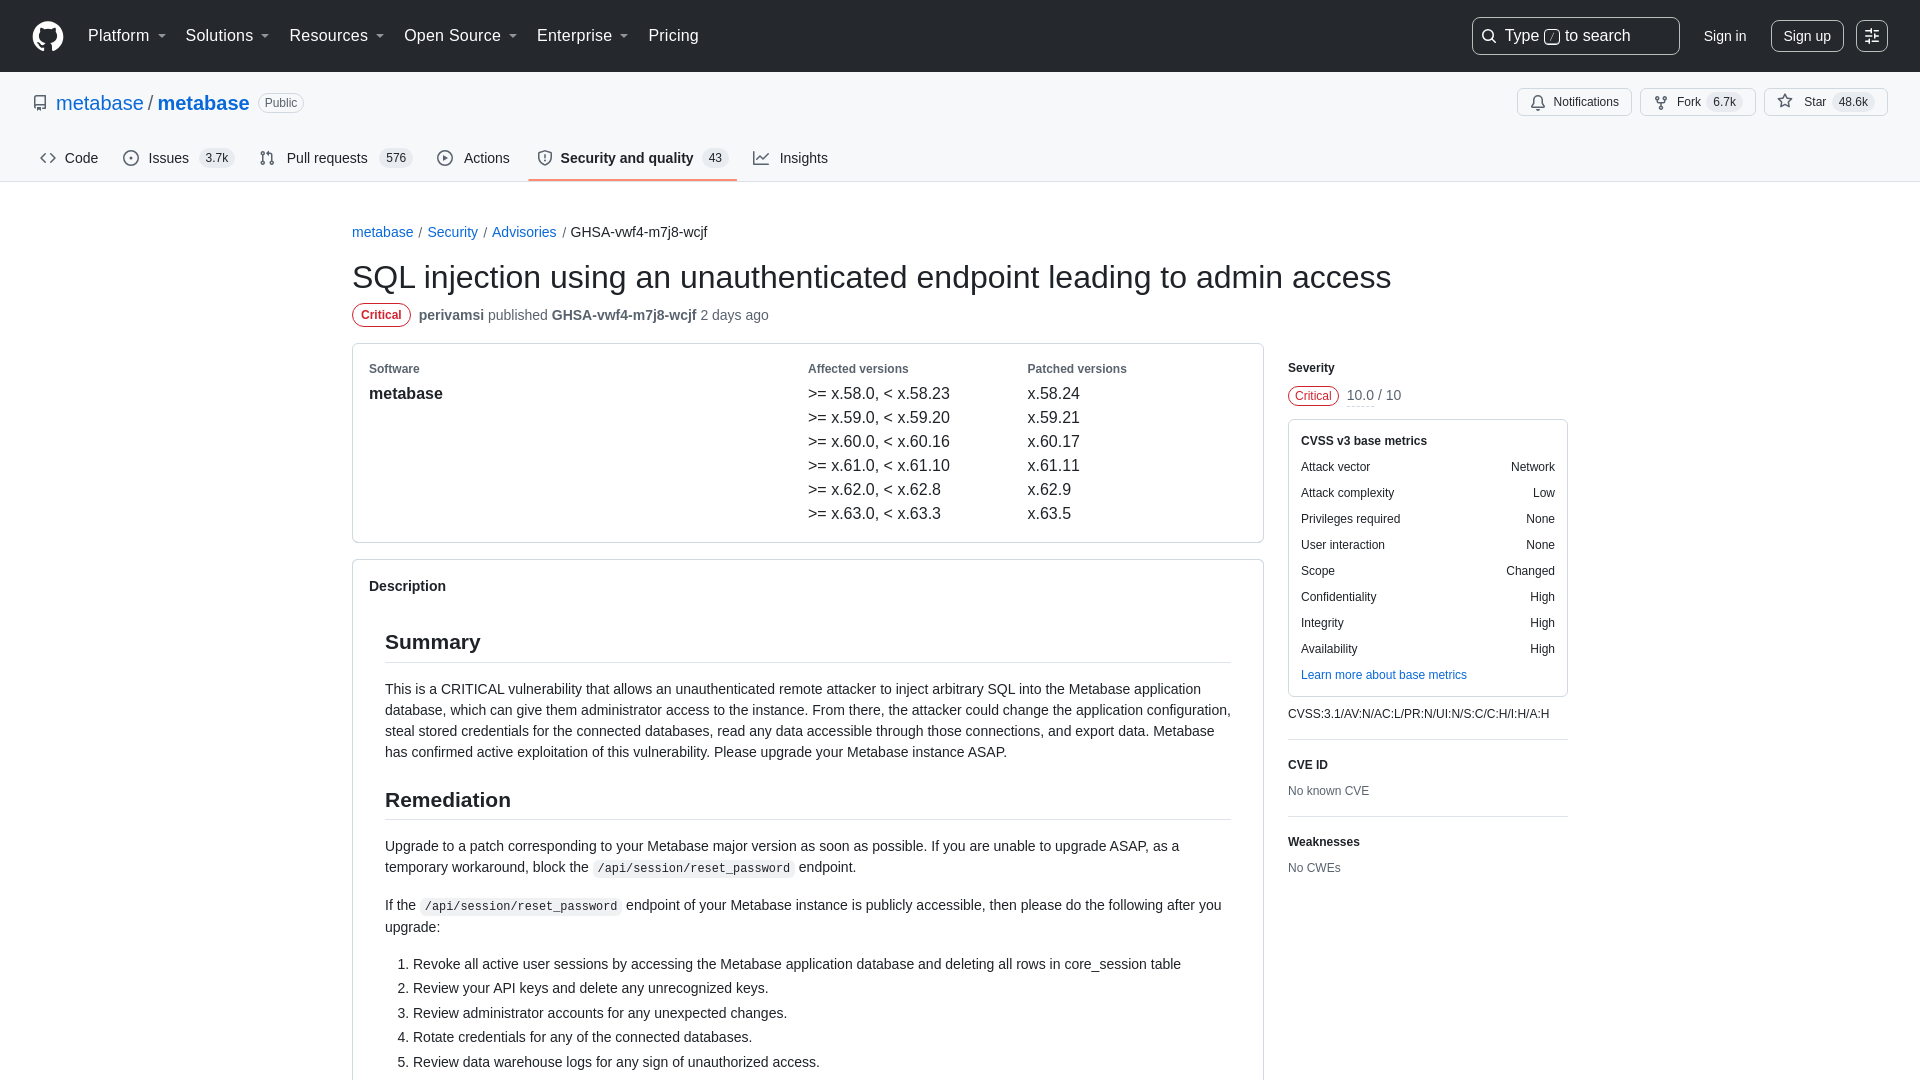Expand the Solutions menu
1920x1080 pixels.
click(227, 36)
